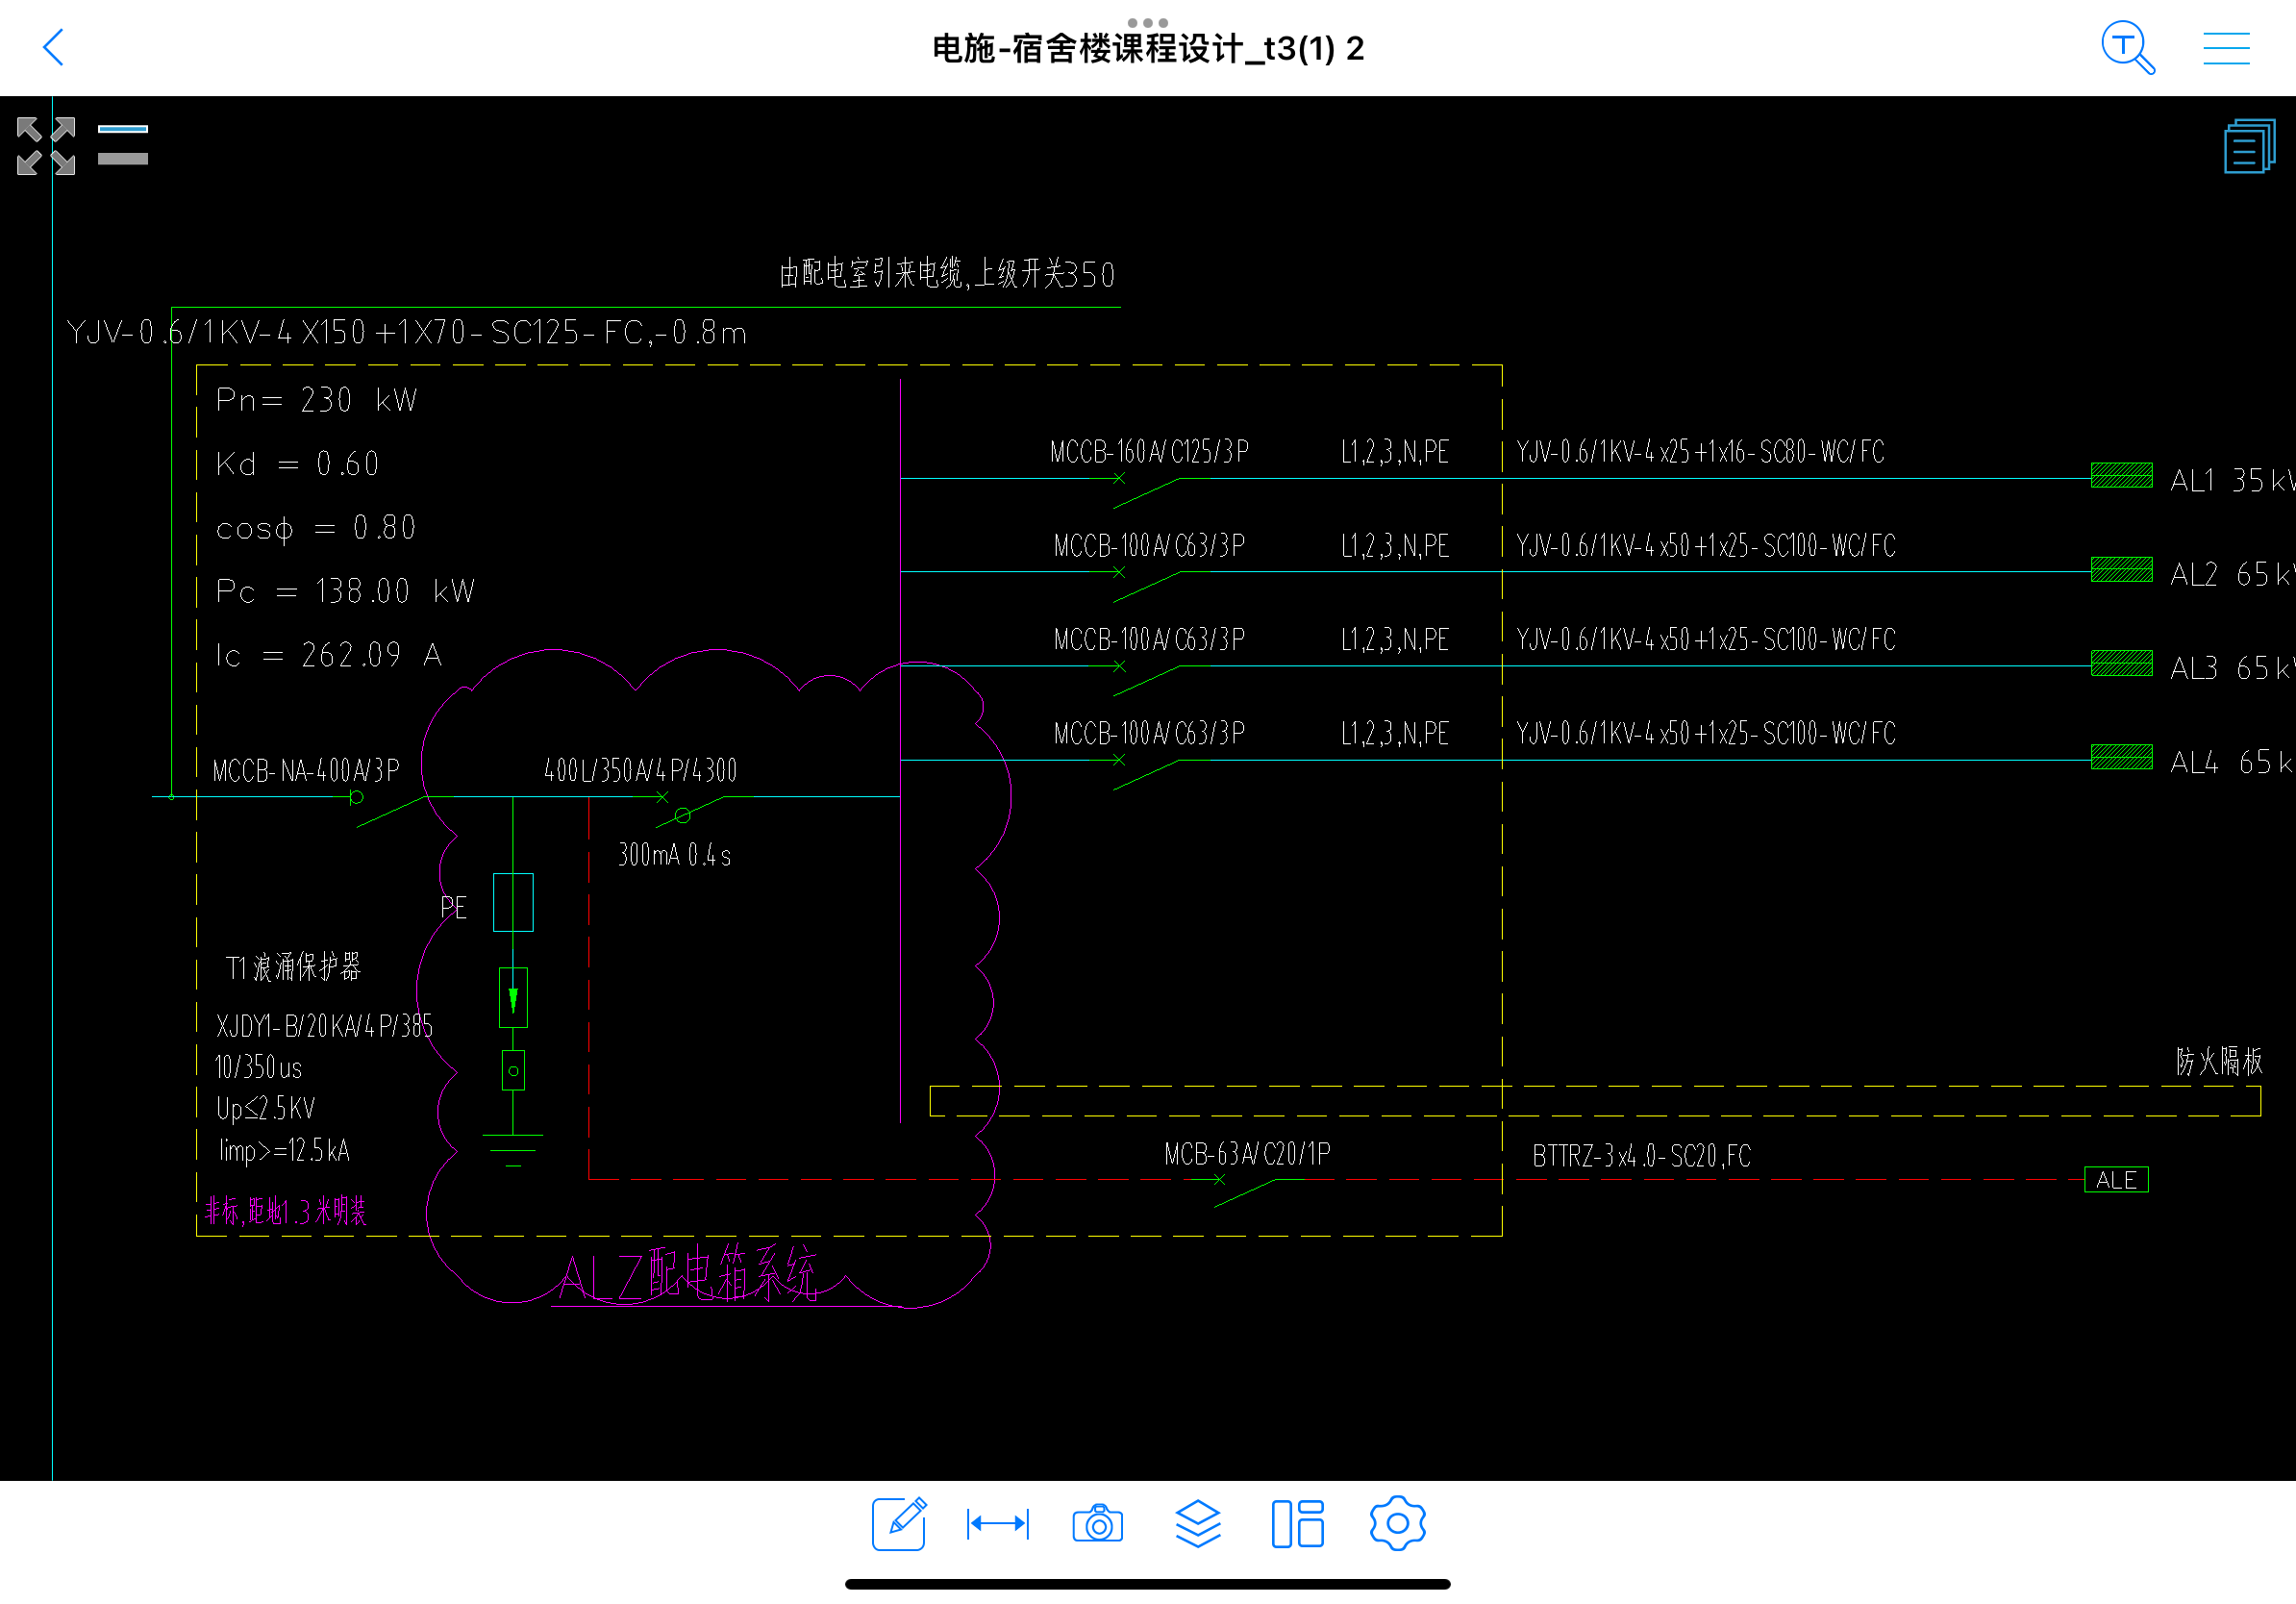Tap the drawing title text

[1147, 49]
